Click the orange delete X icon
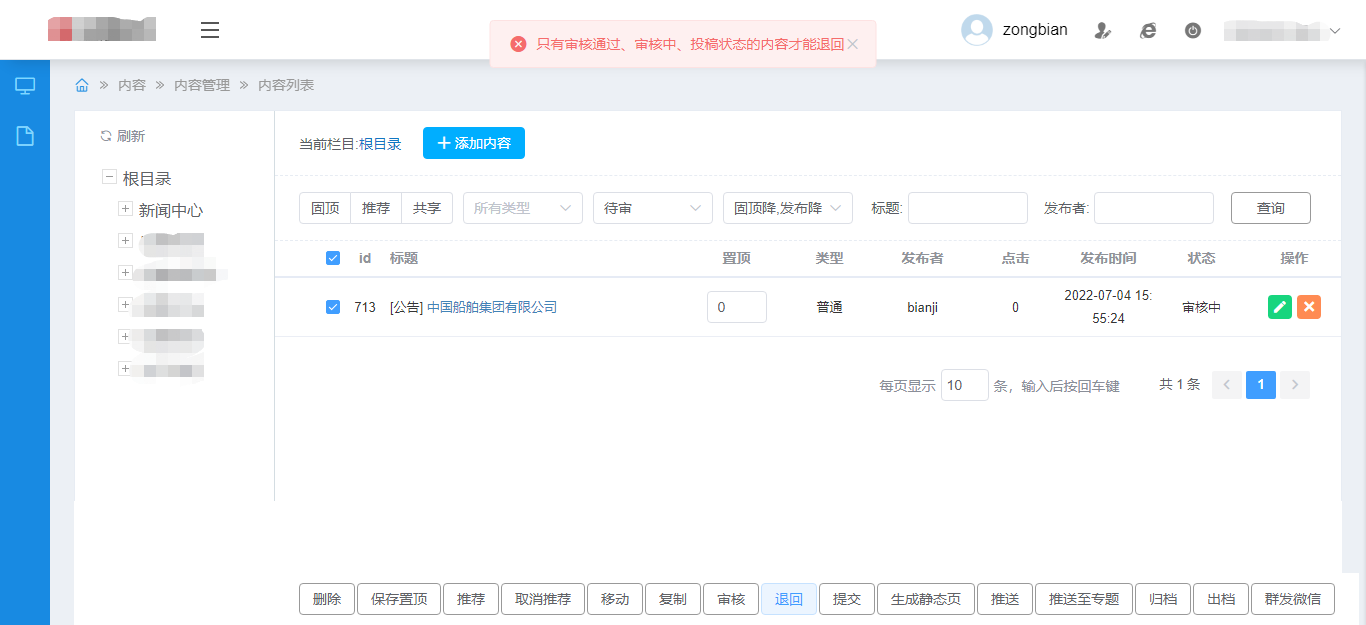The height and width of the screenshot is (625, 1366). (x=1309, y=307)
